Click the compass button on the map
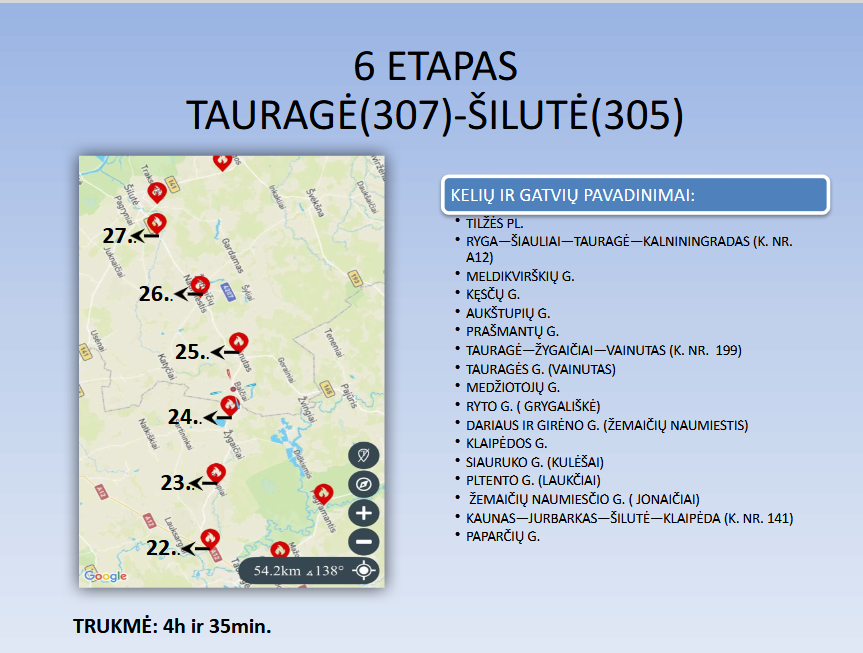 point(364,485)
